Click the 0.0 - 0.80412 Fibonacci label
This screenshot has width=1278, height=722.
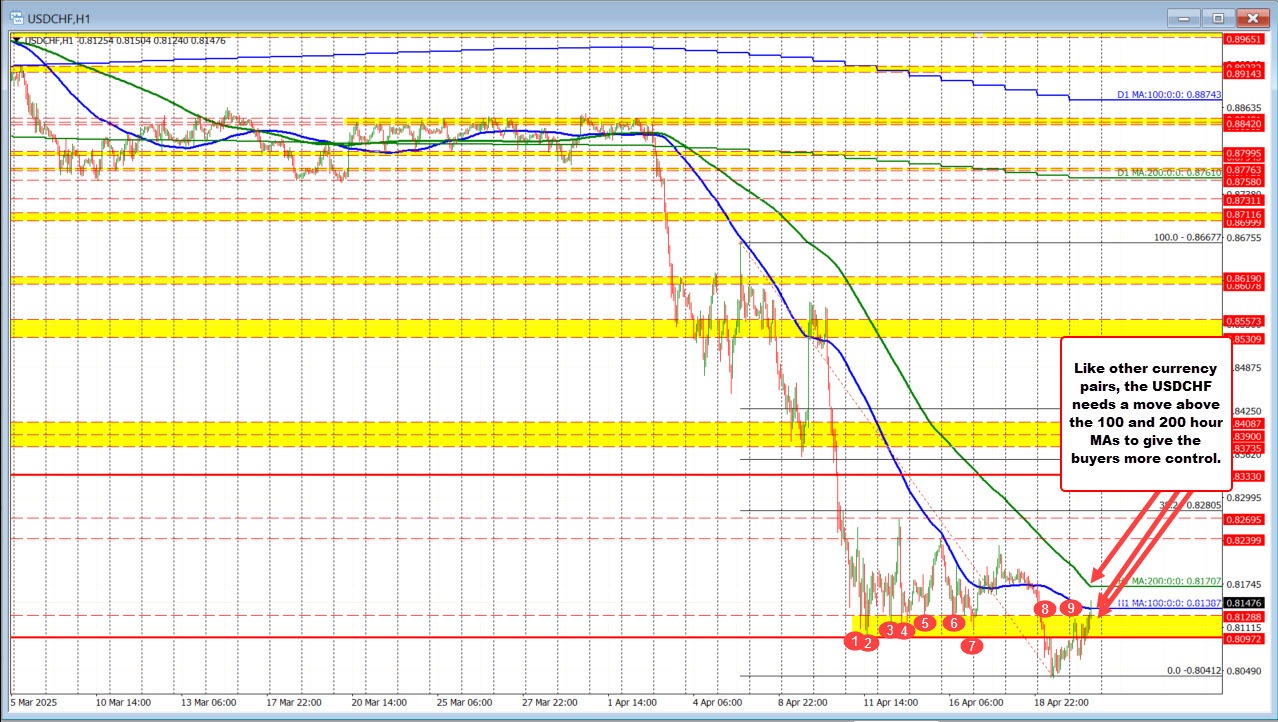click(1194, 671)
